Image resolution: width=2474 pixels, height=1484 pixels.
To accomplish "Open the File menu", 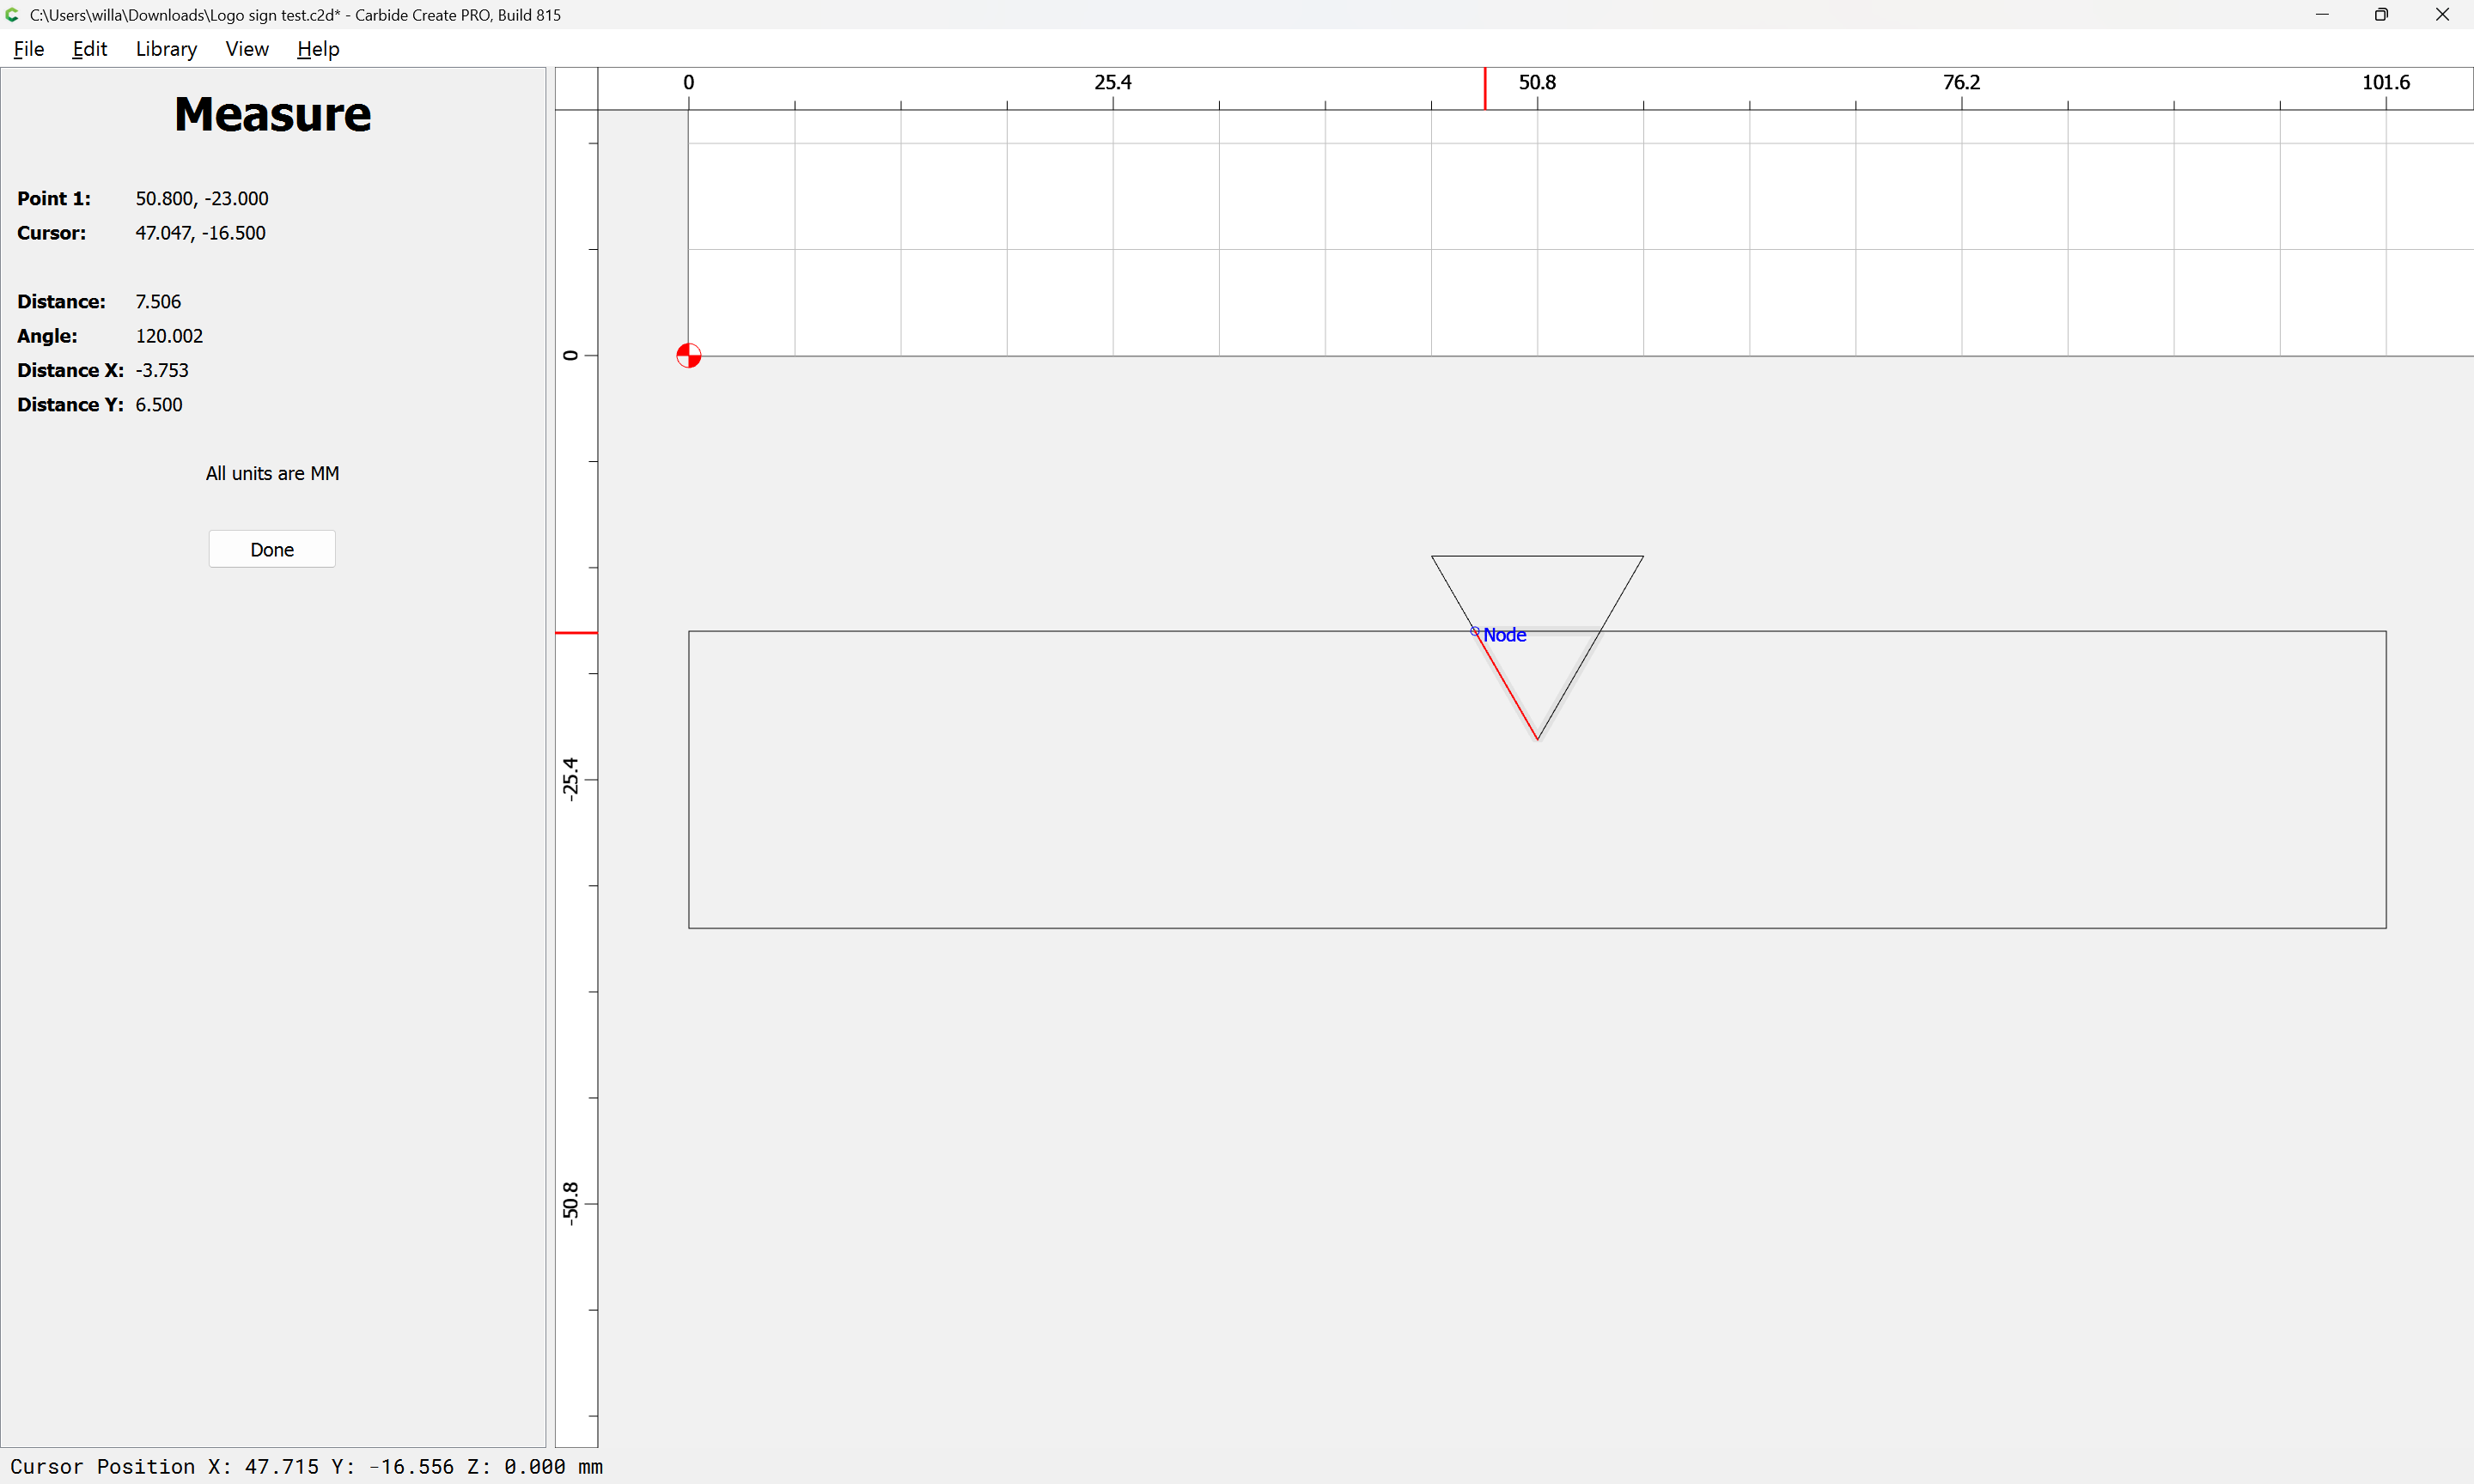I will pos(29,49).
